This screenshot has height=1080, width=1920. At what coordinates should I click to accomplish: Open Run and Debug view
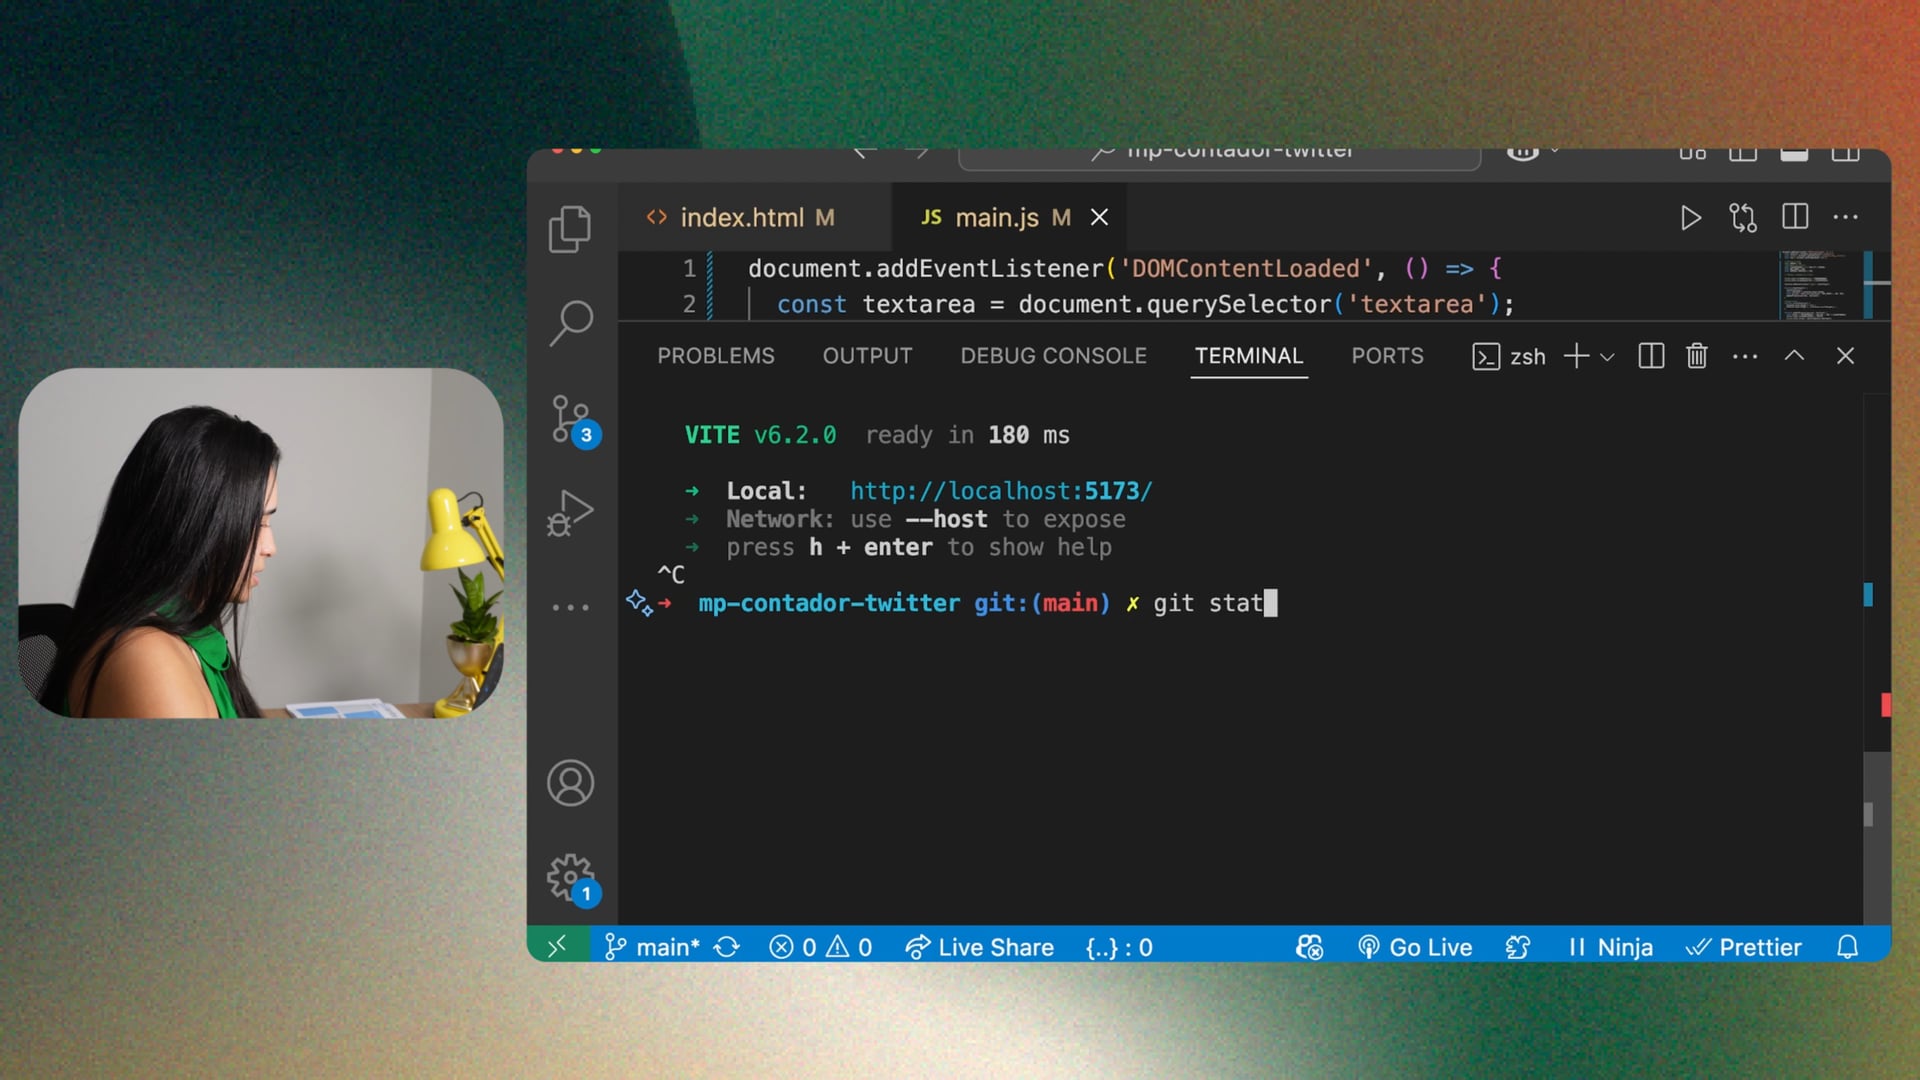coord(571,513)
